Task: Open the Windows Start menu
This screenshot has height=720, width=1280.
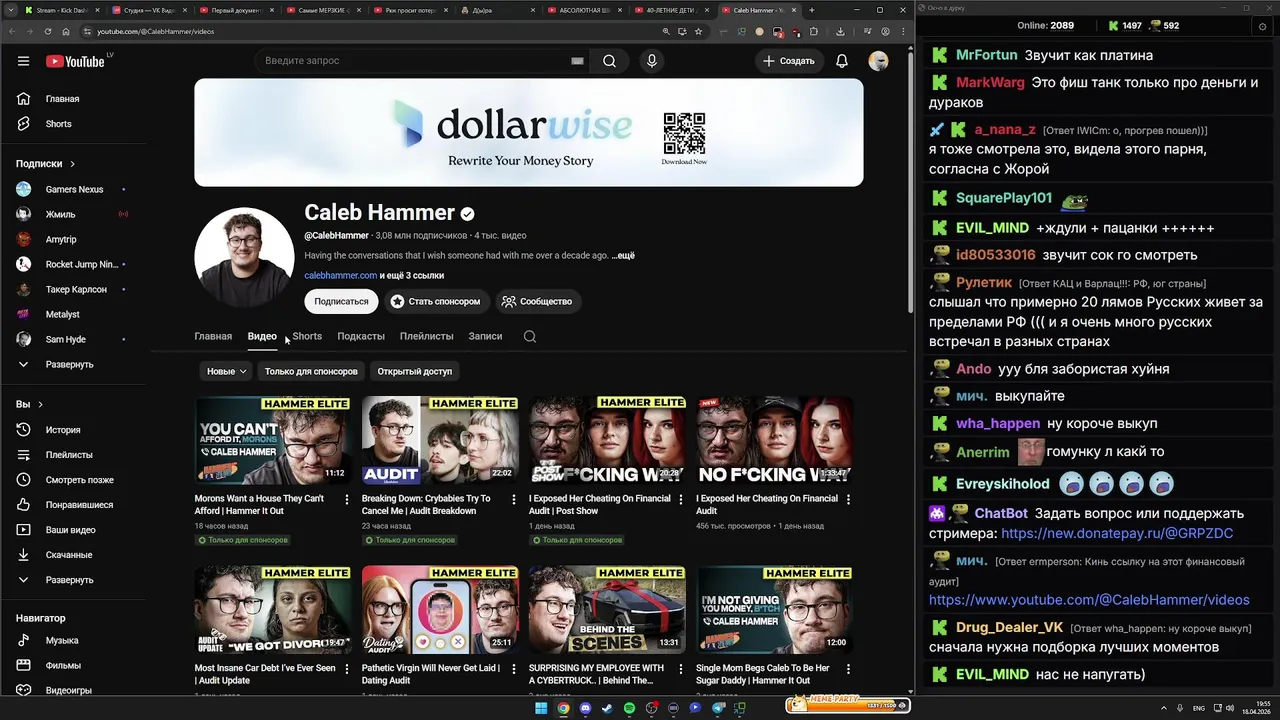Action: click(x=541, y=708)
